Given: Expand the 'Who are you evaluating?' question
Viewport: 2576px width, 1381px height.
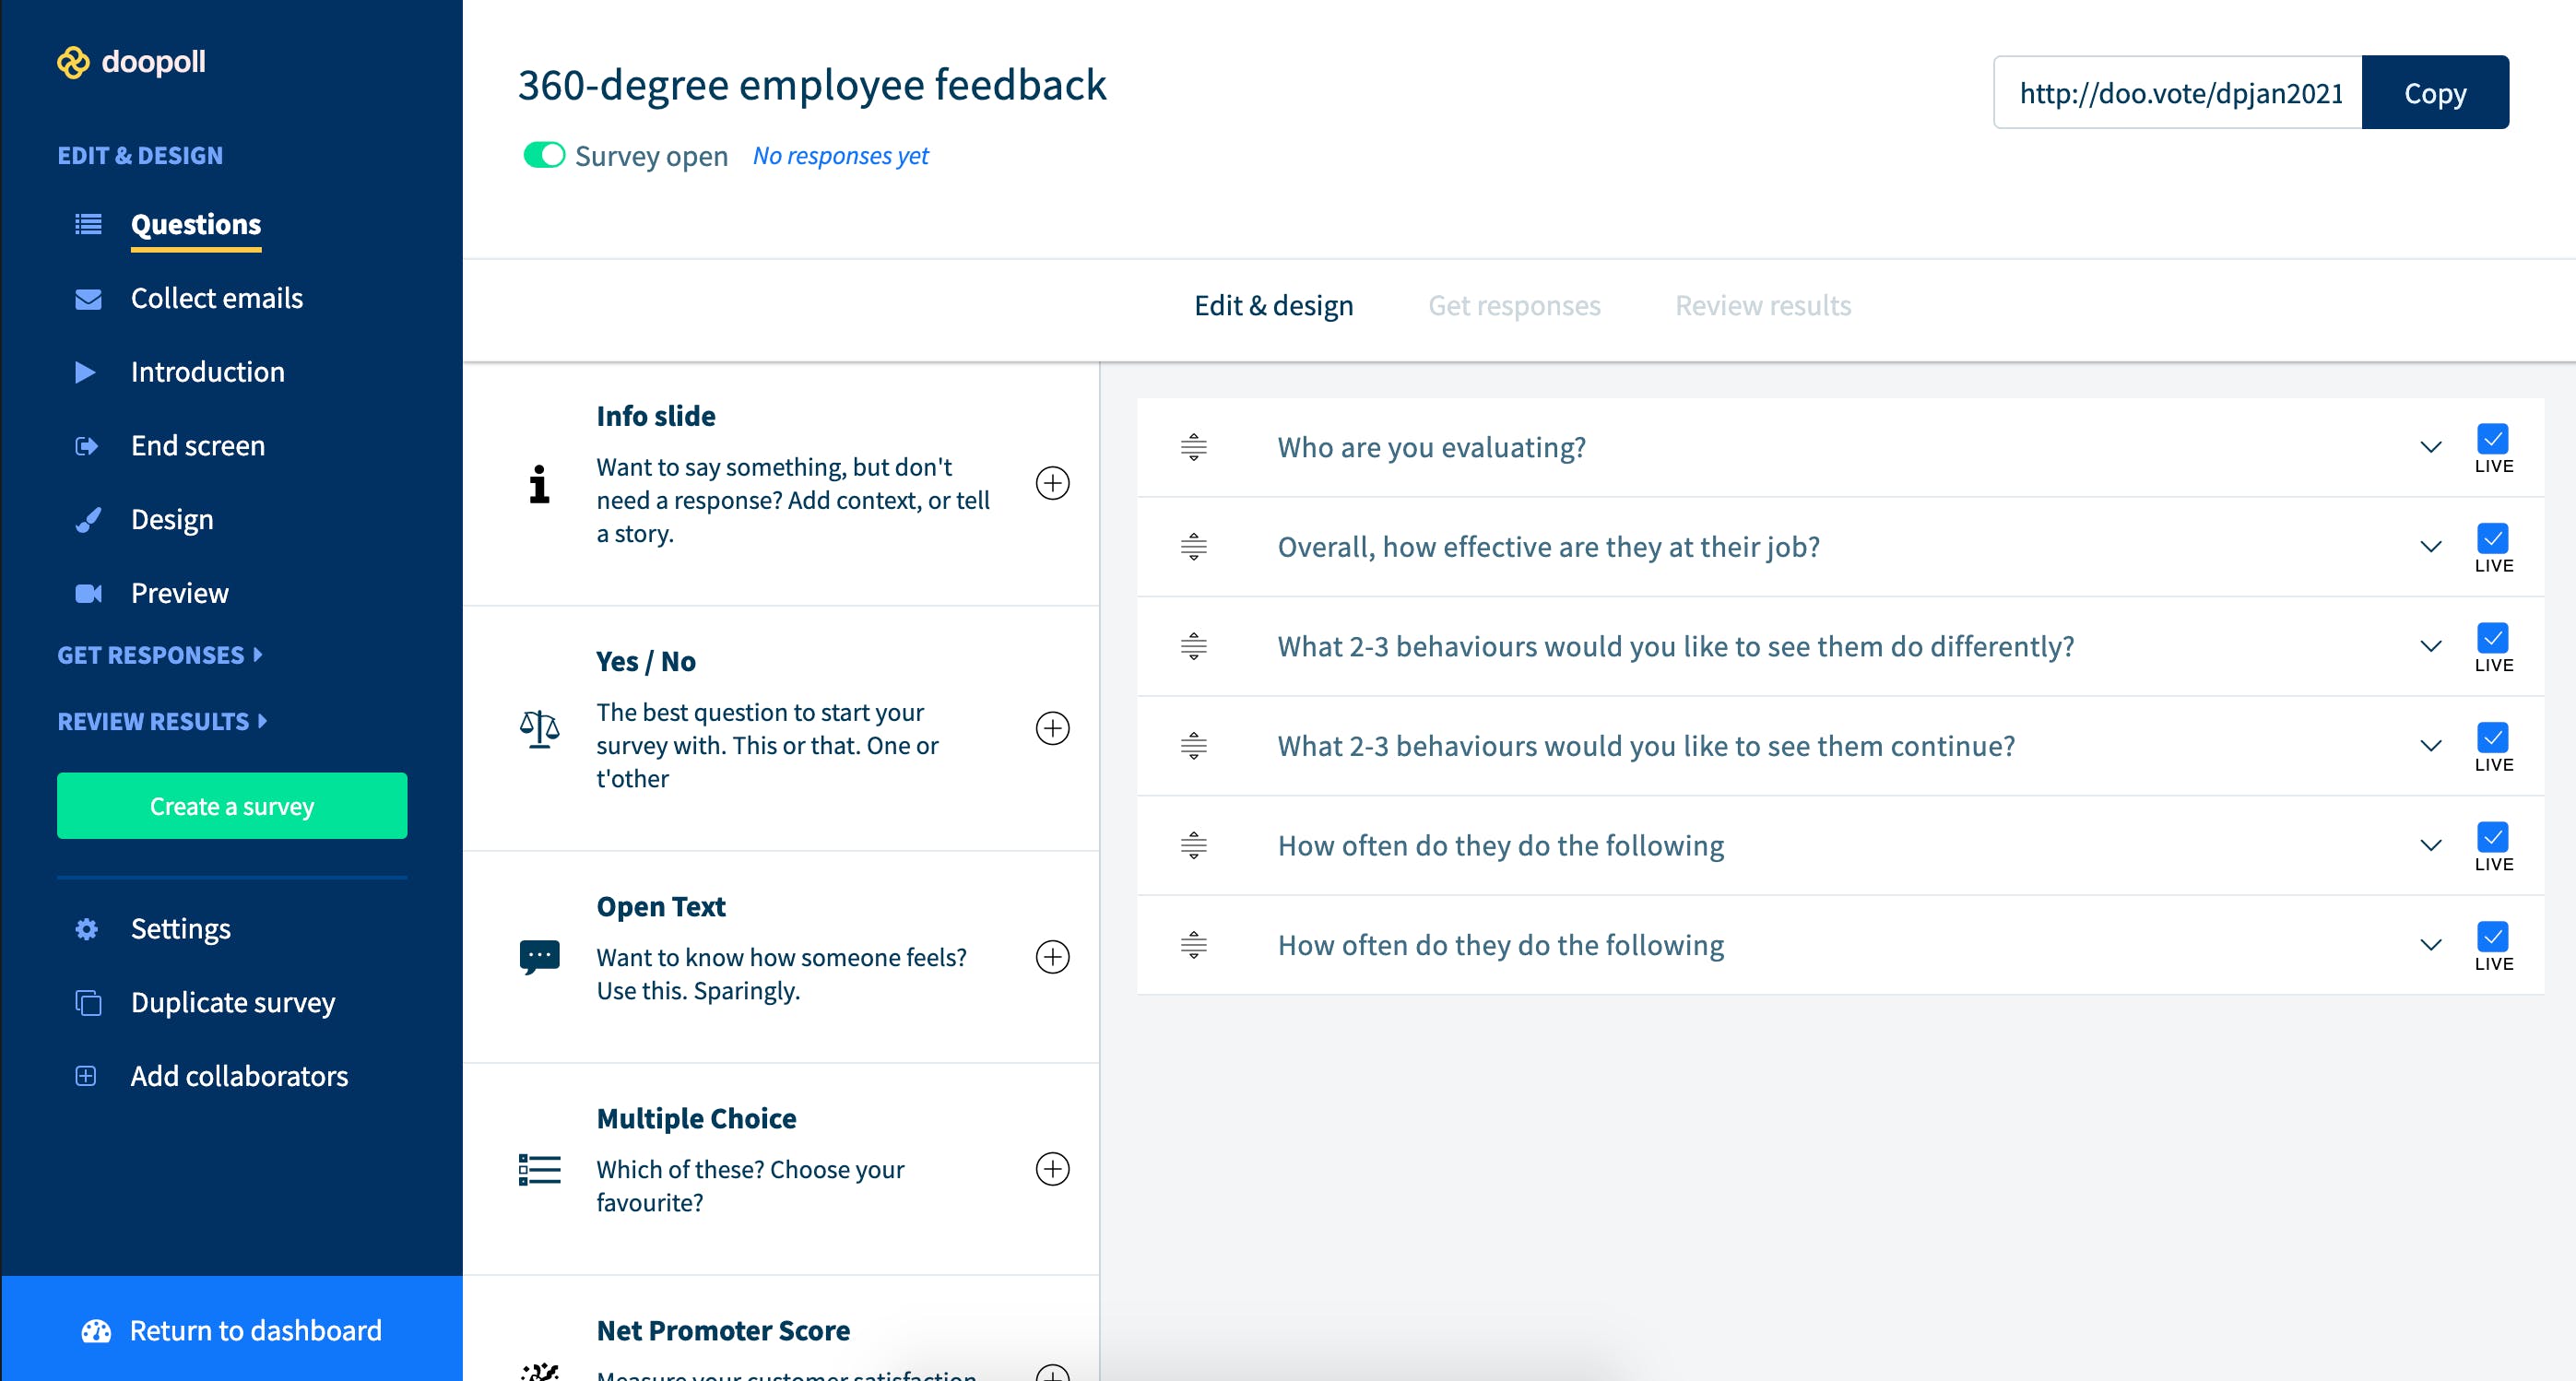Looking at the screenshot, I should tap(2430, 447).
